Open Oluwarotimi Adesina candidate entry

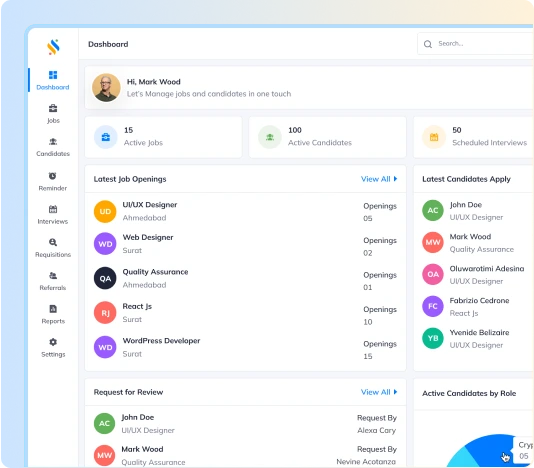pos(473,275)
